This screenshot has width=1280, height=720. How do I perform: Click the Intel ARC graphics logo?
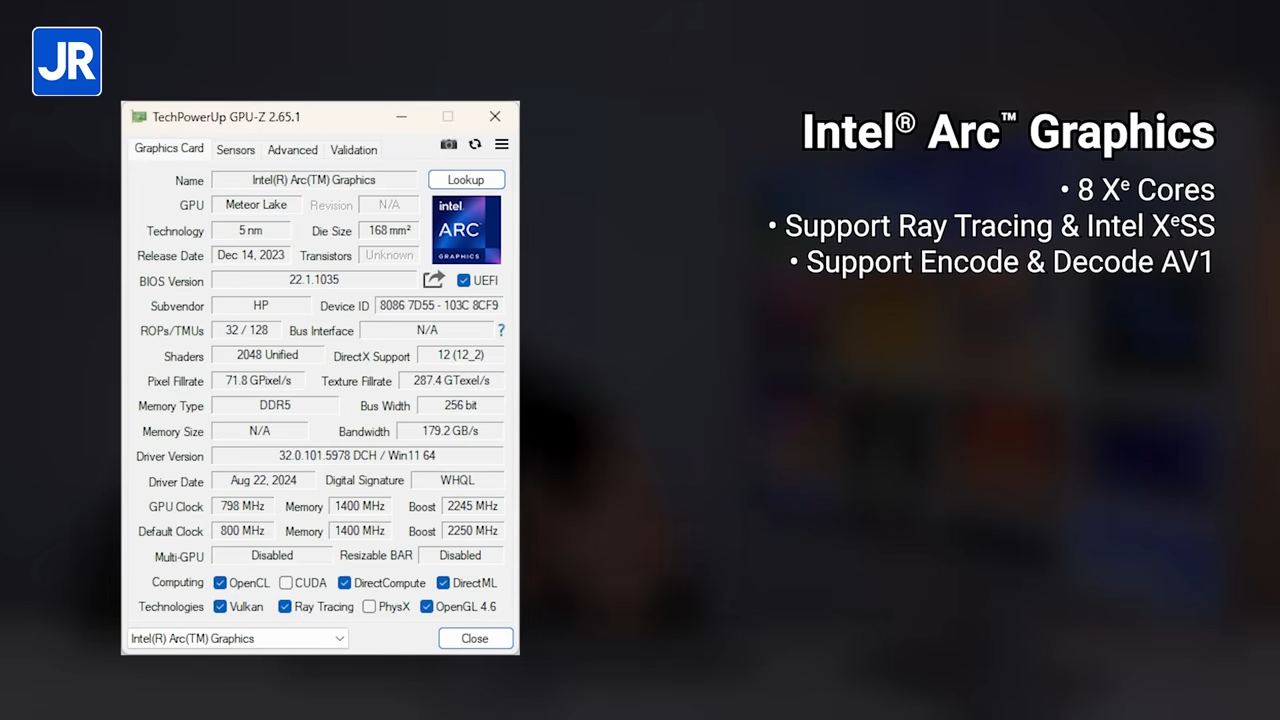(x=466, y=230)
